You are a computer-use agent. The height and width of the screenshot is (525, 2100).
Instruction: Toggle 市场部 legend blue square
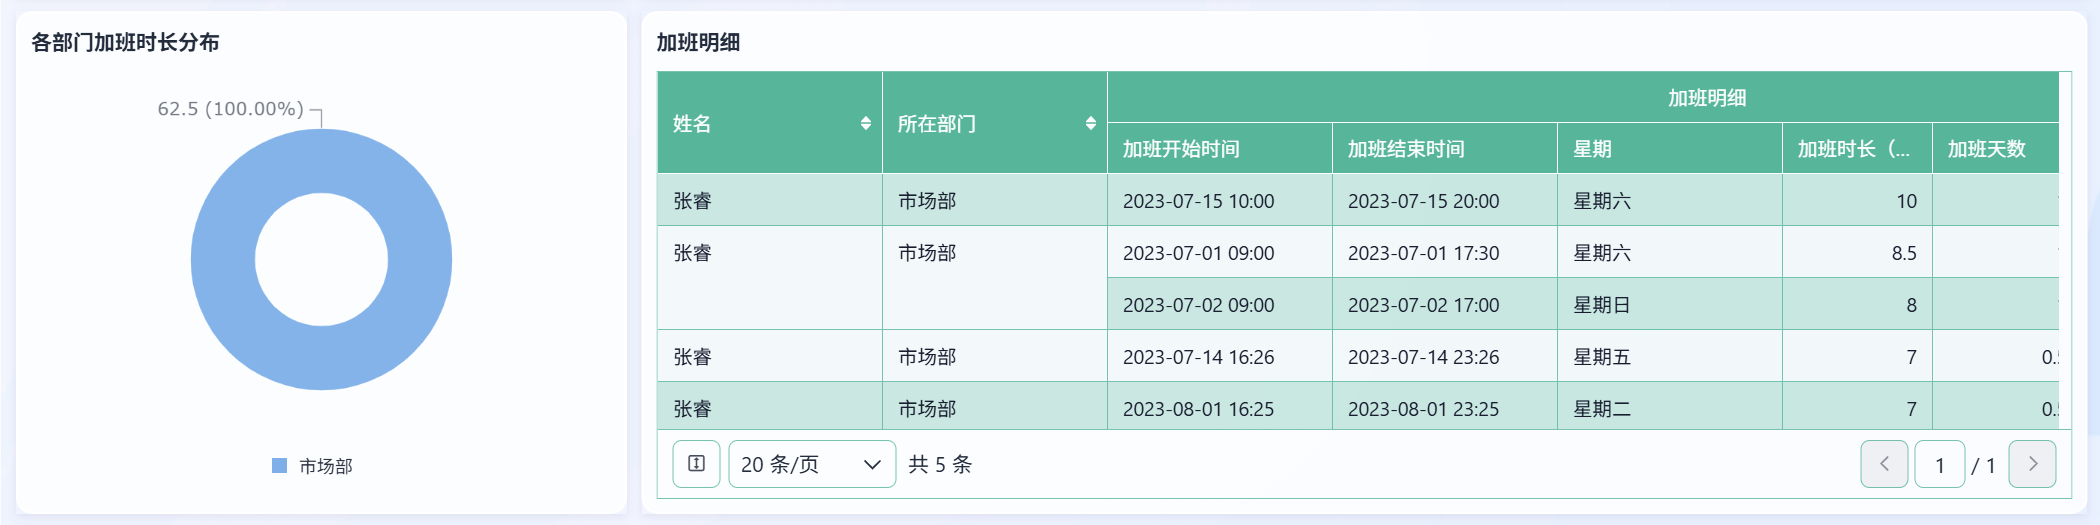pos(280,466)
